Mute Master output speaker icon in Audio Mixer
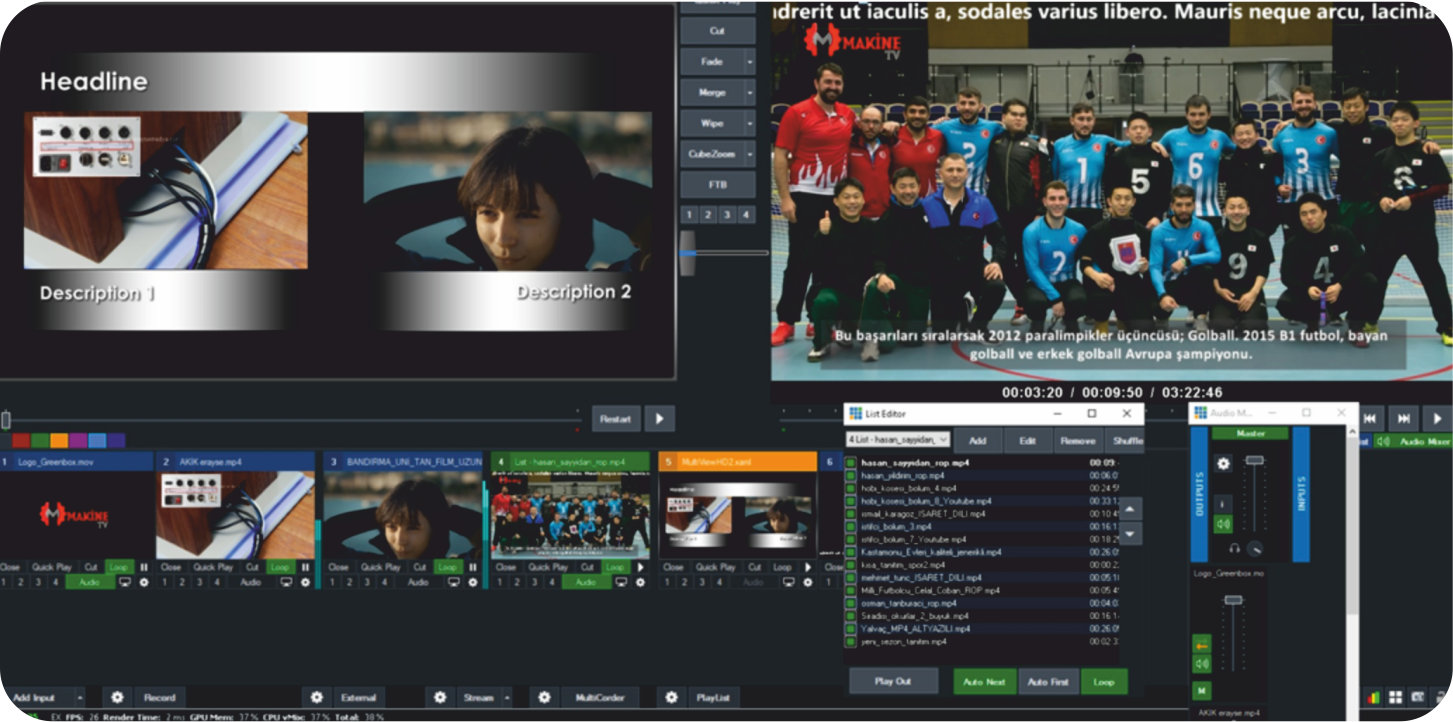This screenshot has width=1453, height=722. coord(1223,524)
